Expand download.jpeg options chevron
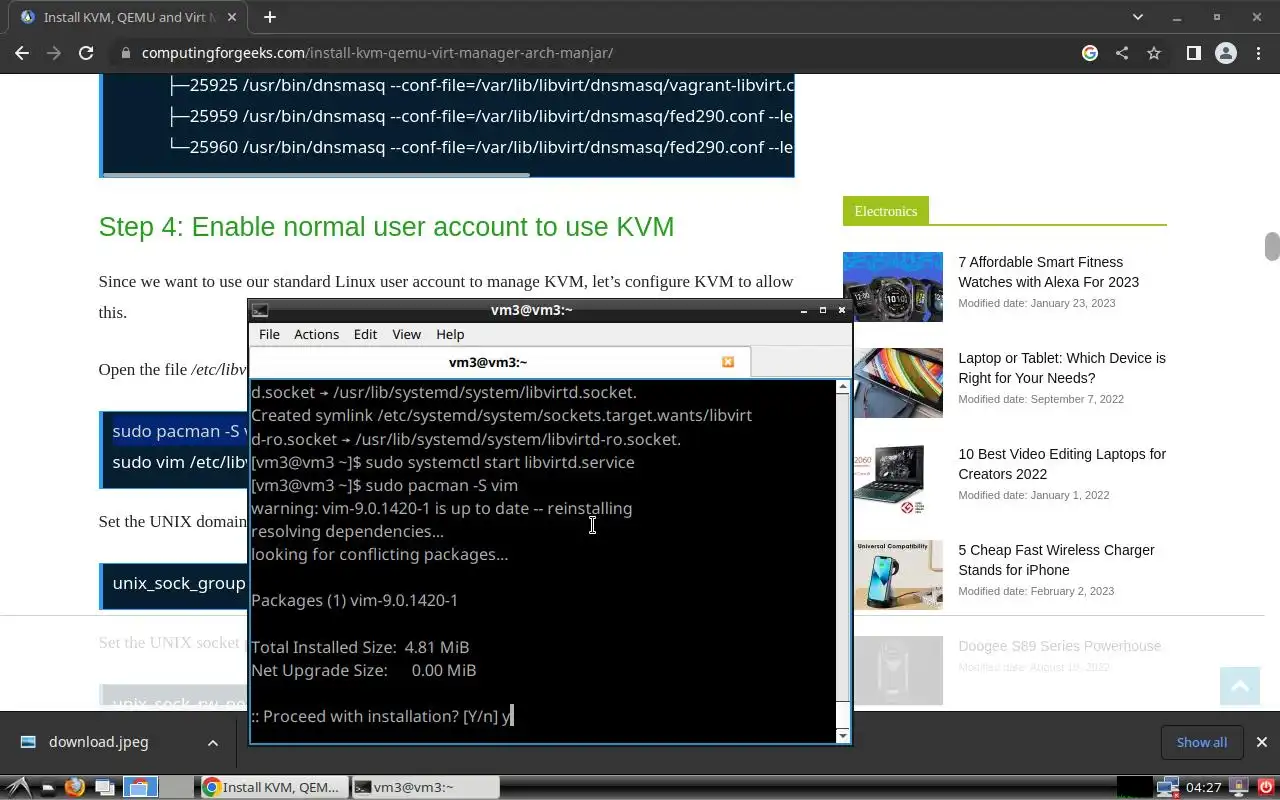The width and height of the screenshot is (1280, 800). (x=212, y=742)
